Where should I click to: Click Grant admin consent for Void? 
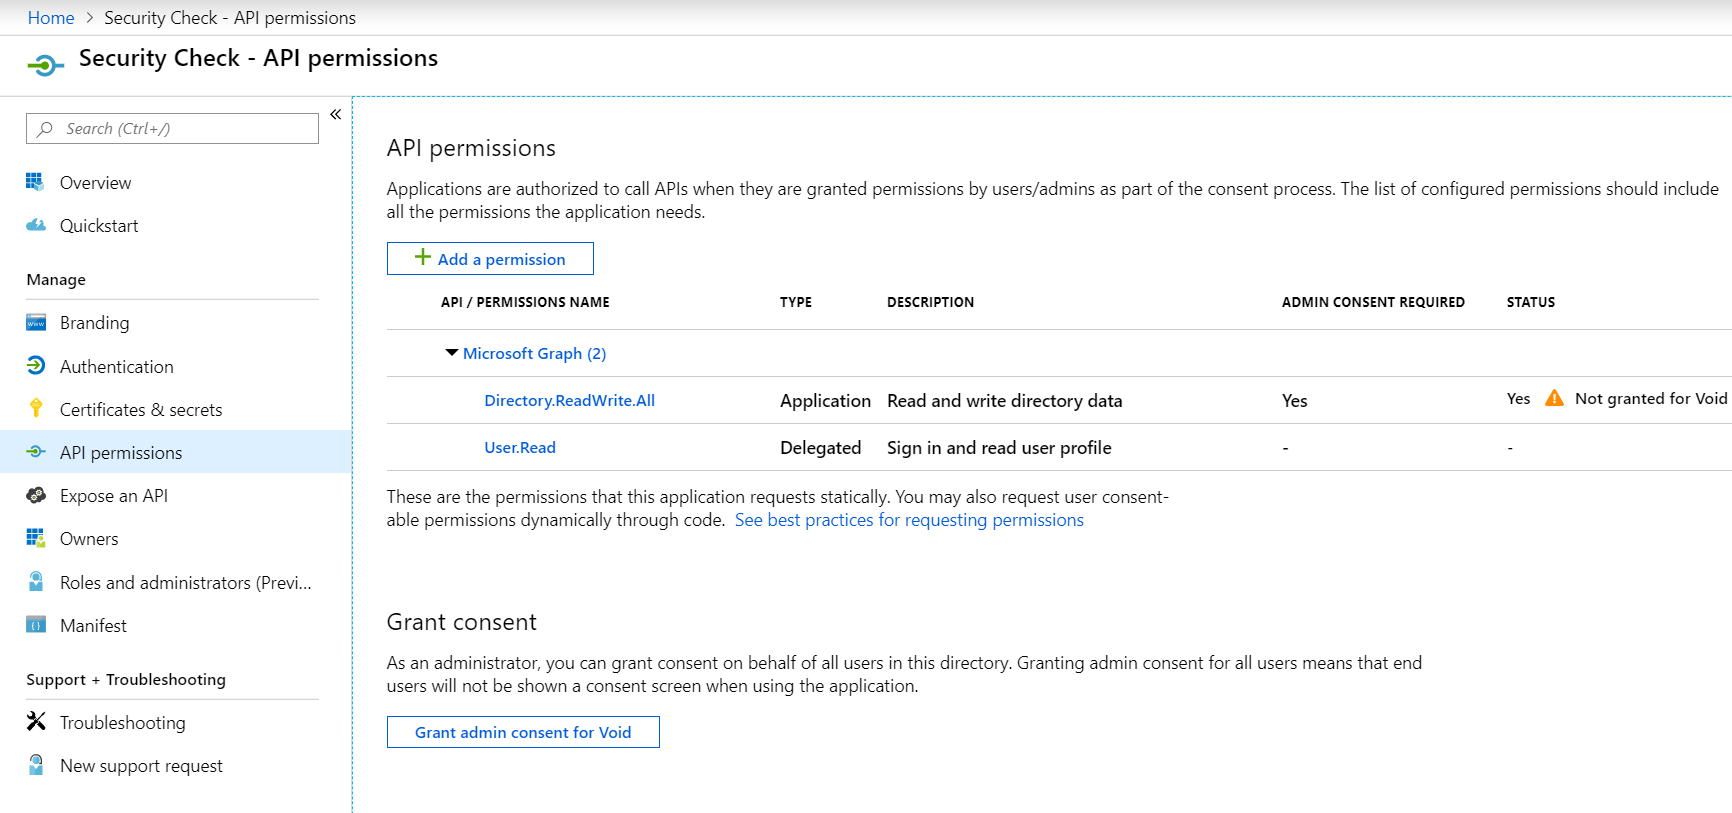coord(523,732)
